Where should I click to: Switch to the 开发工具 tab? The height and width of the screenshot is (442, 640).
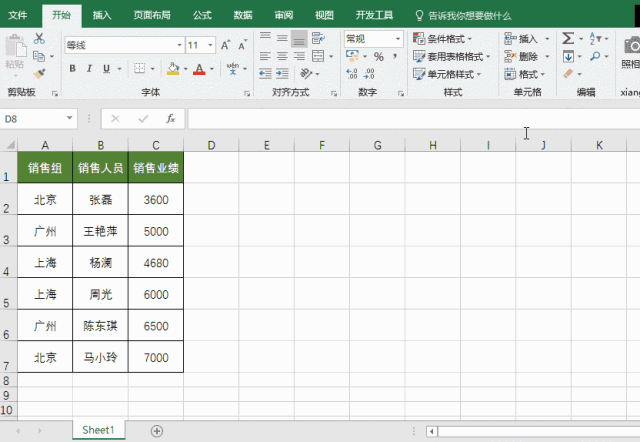(x=374, y=16)
